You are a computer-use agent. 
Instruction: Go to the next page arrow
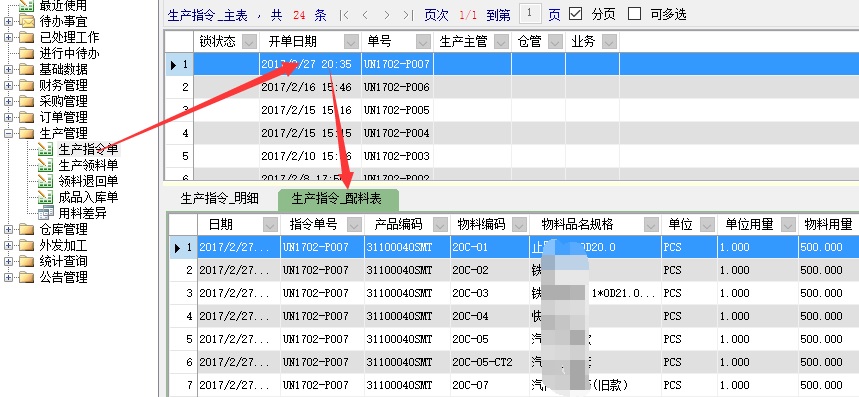387,15
